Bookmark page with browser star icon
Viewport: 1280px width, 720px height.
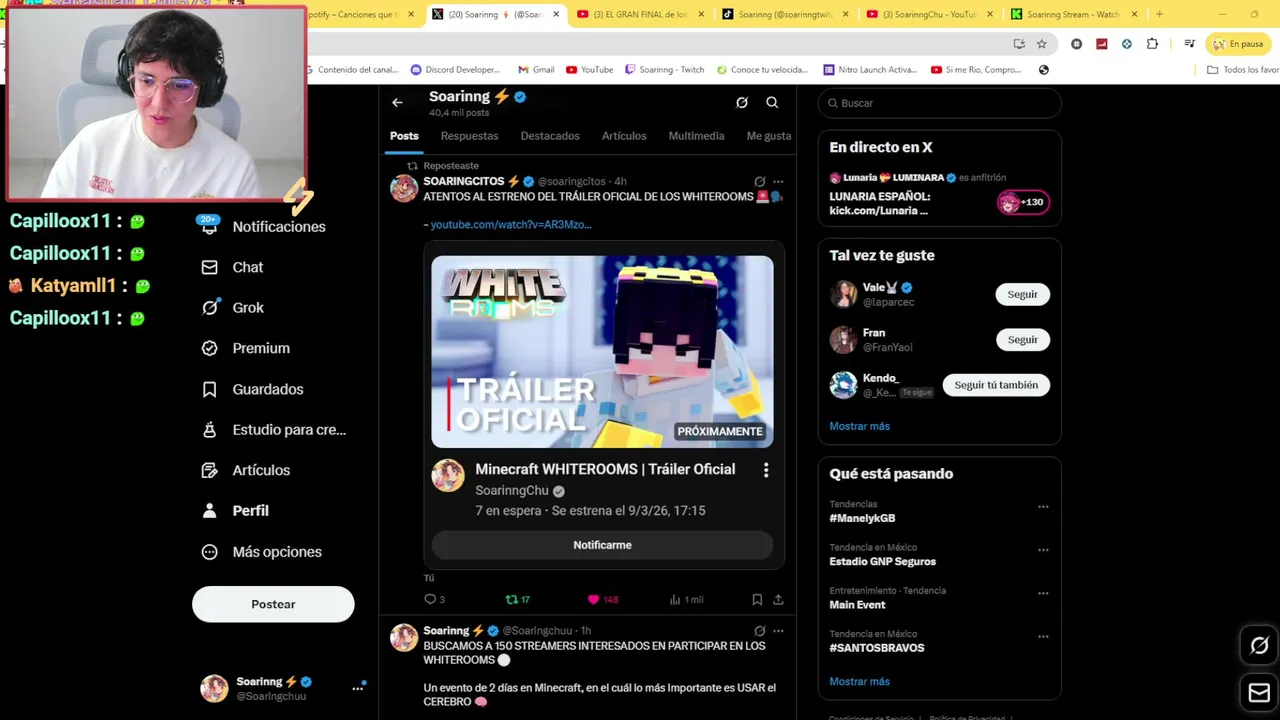[x=1041, y=44]
